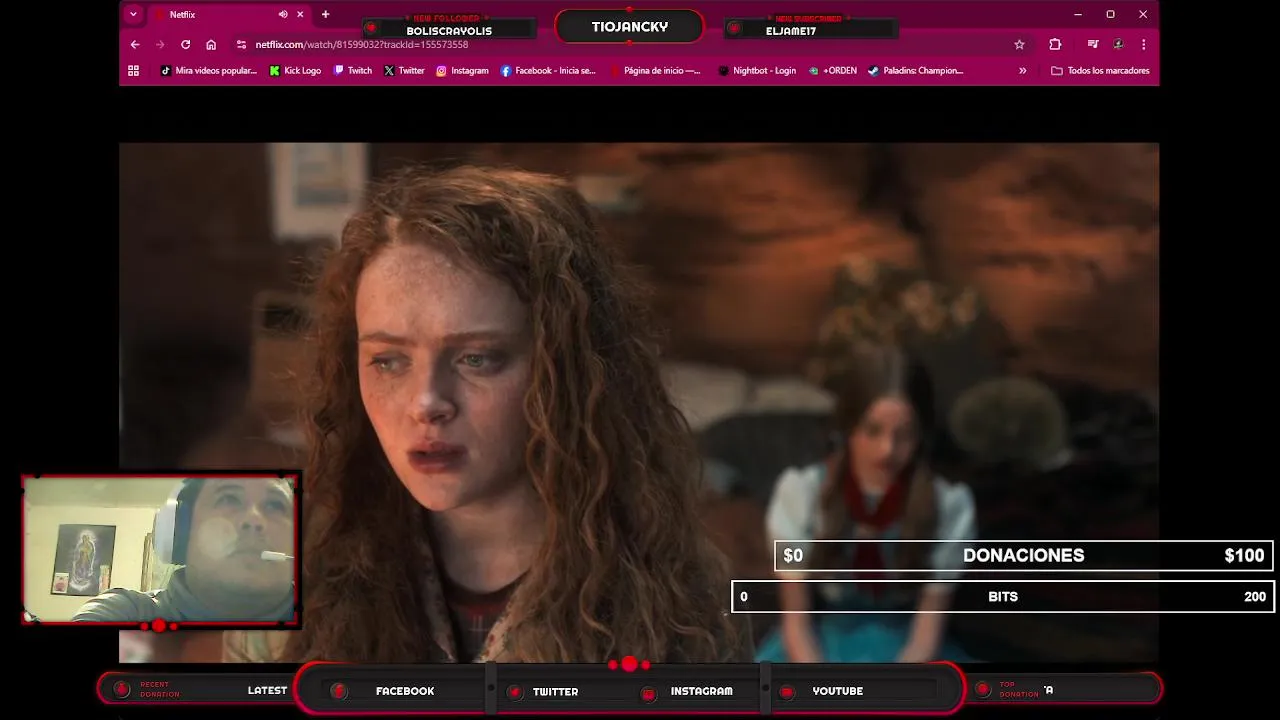Open the extensions puzzle icon

[1055, 44]
